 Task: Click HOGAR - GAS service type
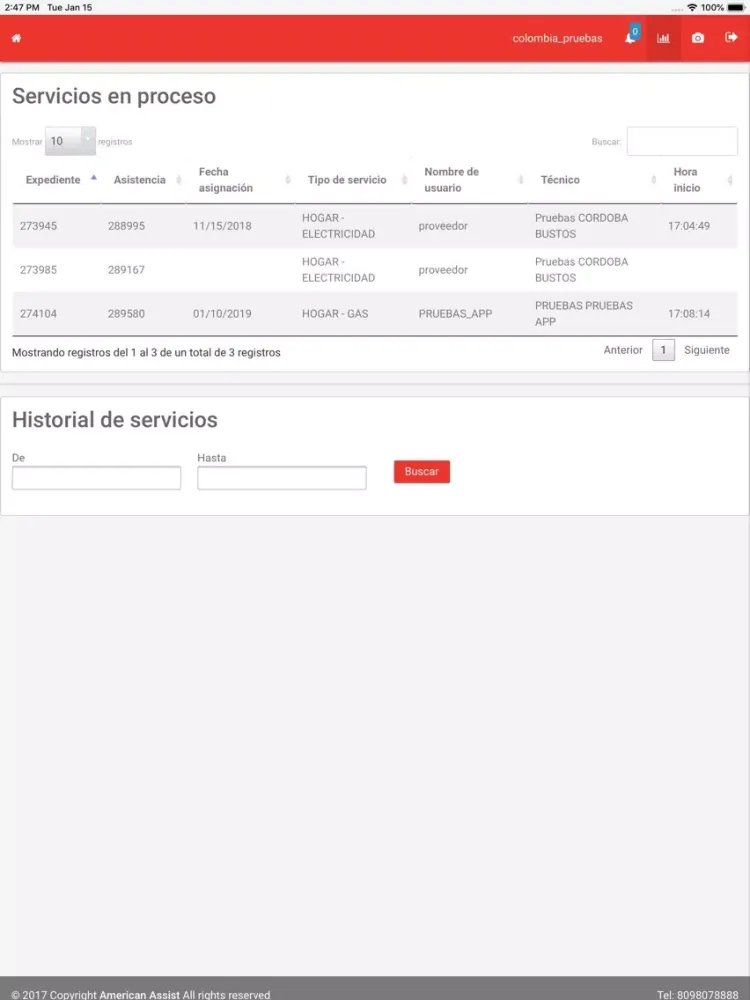pos(335,314)
